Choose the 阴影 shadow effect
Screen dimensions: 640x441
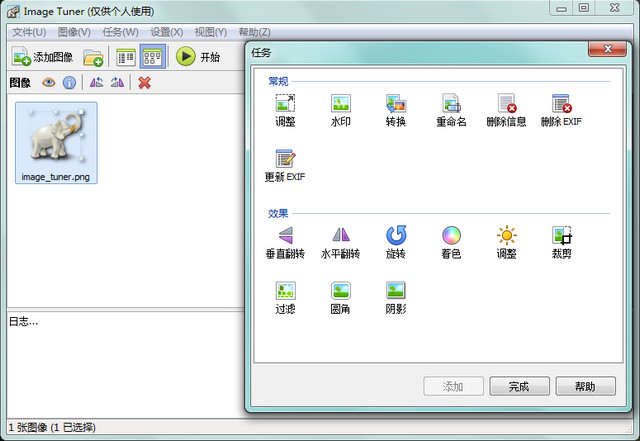click(x=396, y=298)
